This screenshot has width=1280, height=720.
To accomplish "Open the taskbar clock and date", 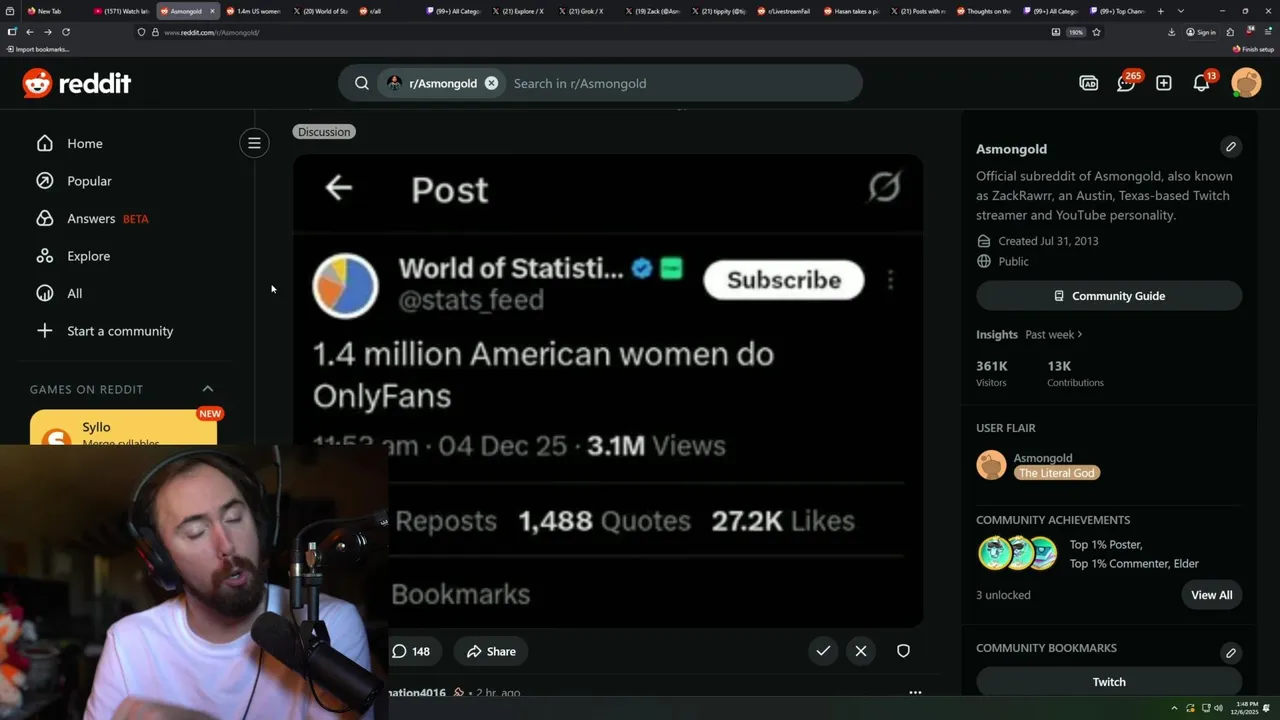I will [1246, 708].
